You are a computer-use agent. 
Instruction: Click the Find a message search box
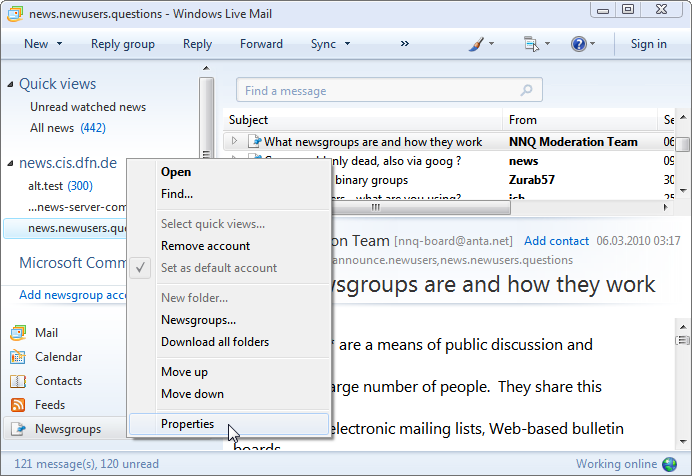(x=378, y=91)
